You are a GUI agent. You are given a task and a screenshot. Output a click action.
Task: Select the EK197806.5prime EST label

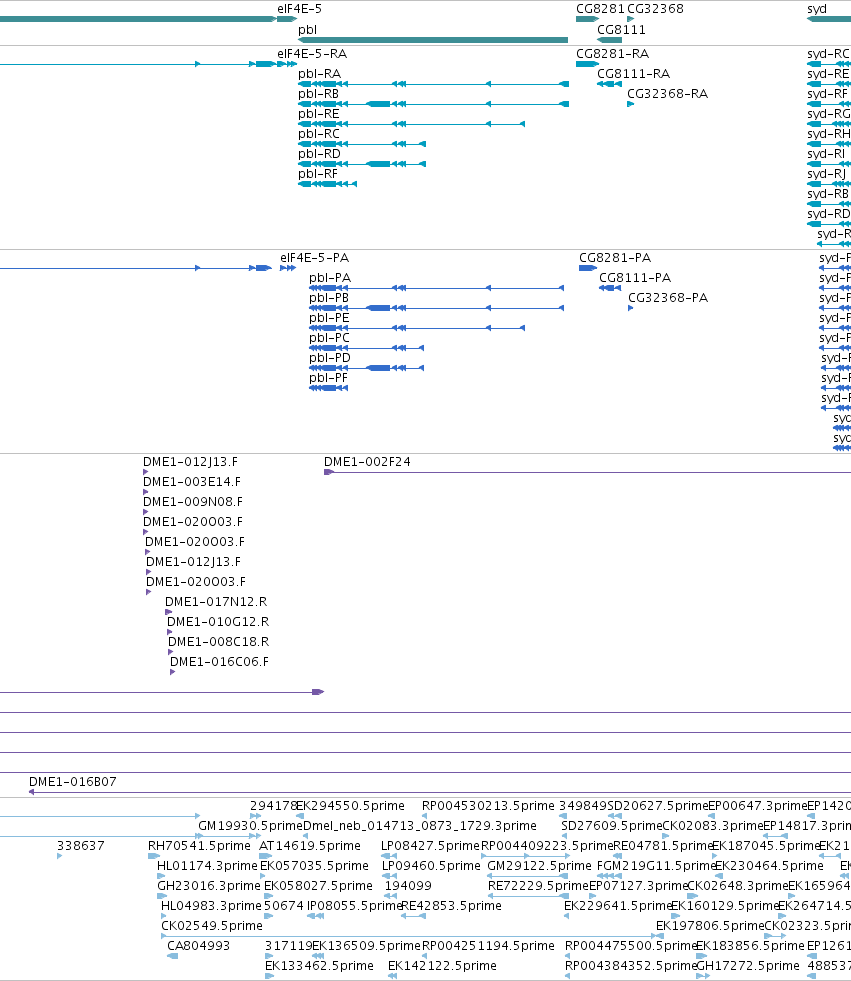[710, 926]
